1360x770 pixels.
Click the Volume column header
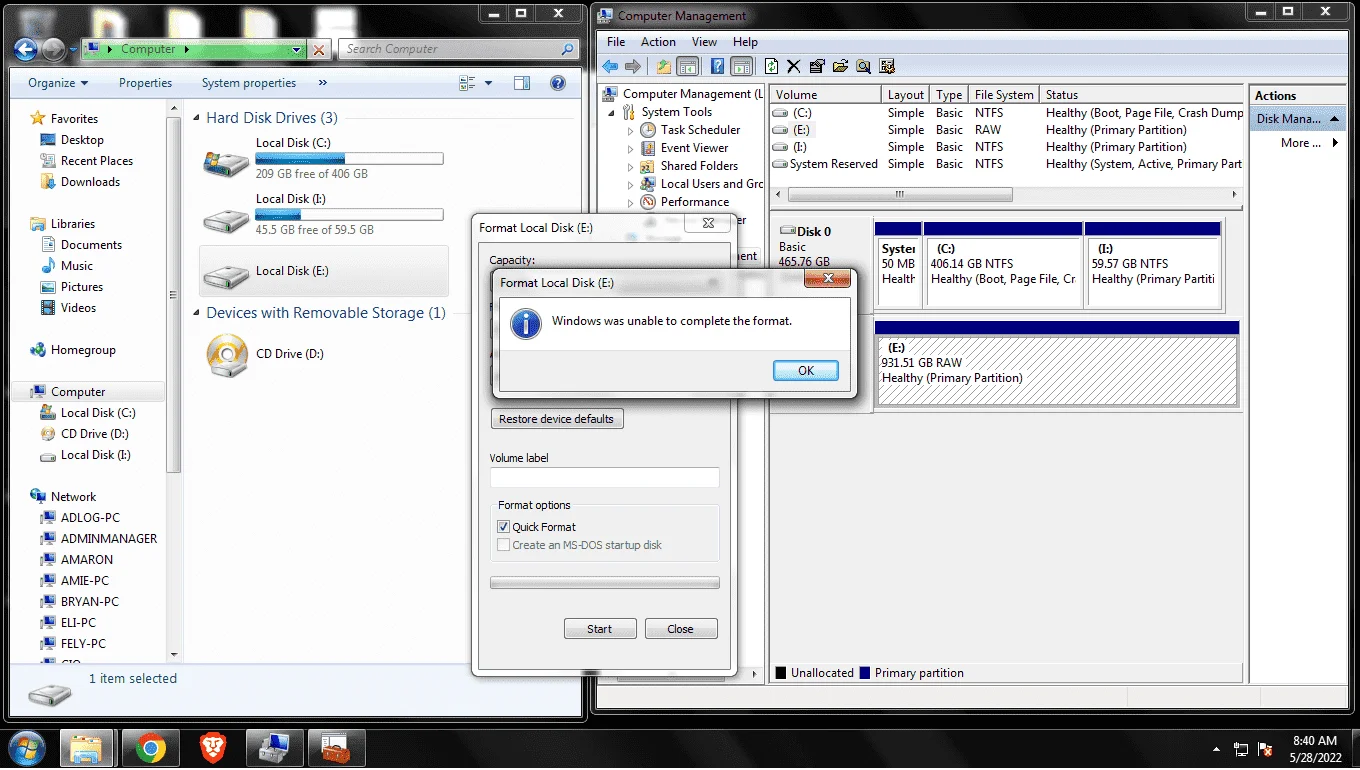point(826,95)
